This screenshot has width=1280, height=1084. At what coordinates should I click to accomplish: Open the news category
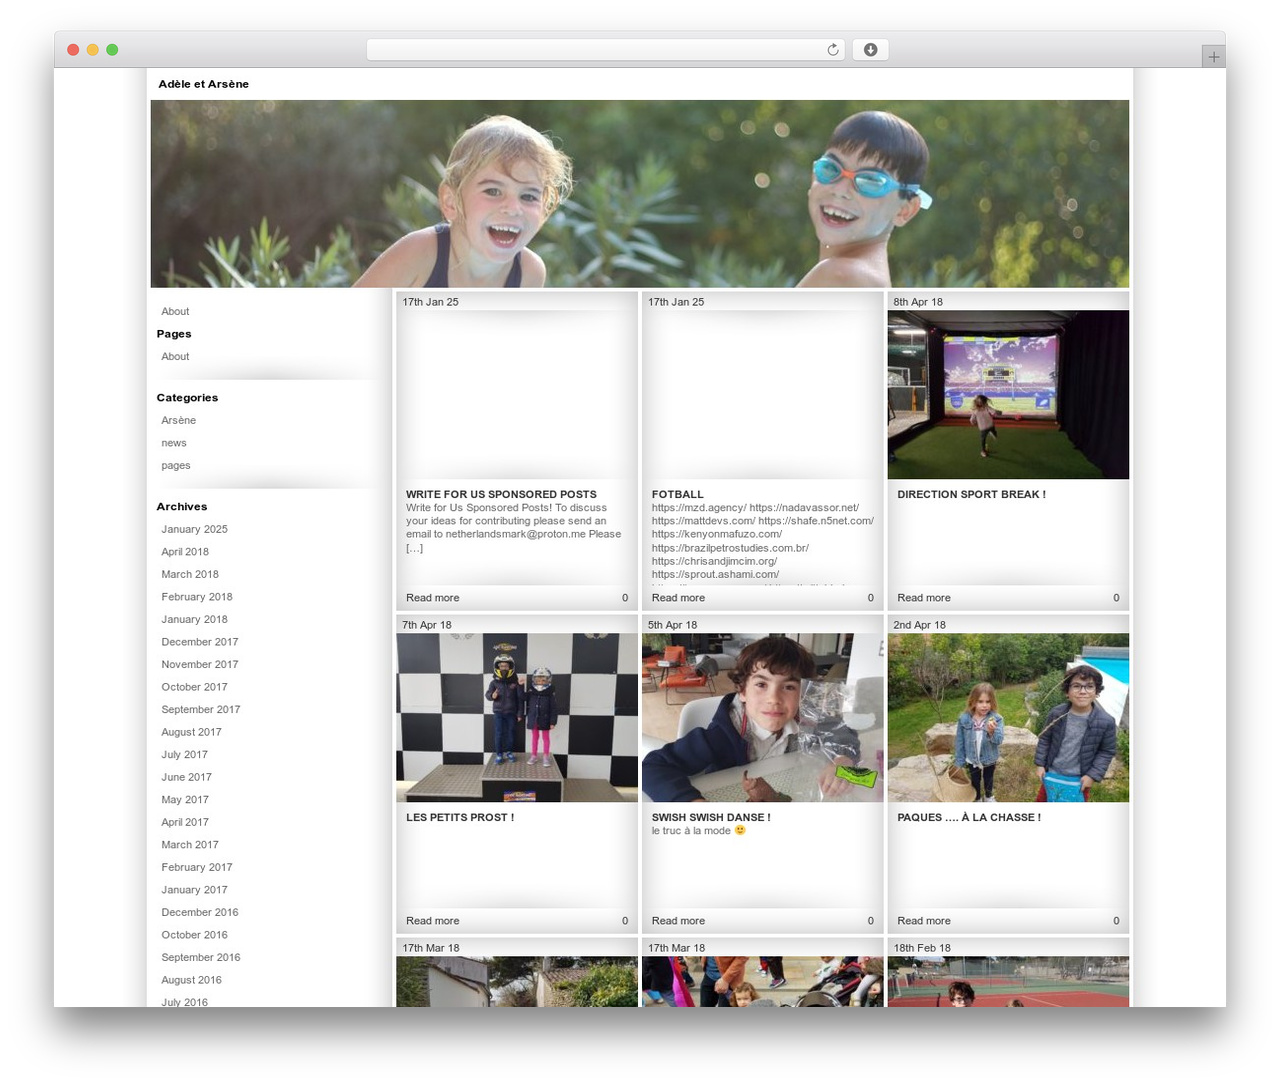coord(174,443)
